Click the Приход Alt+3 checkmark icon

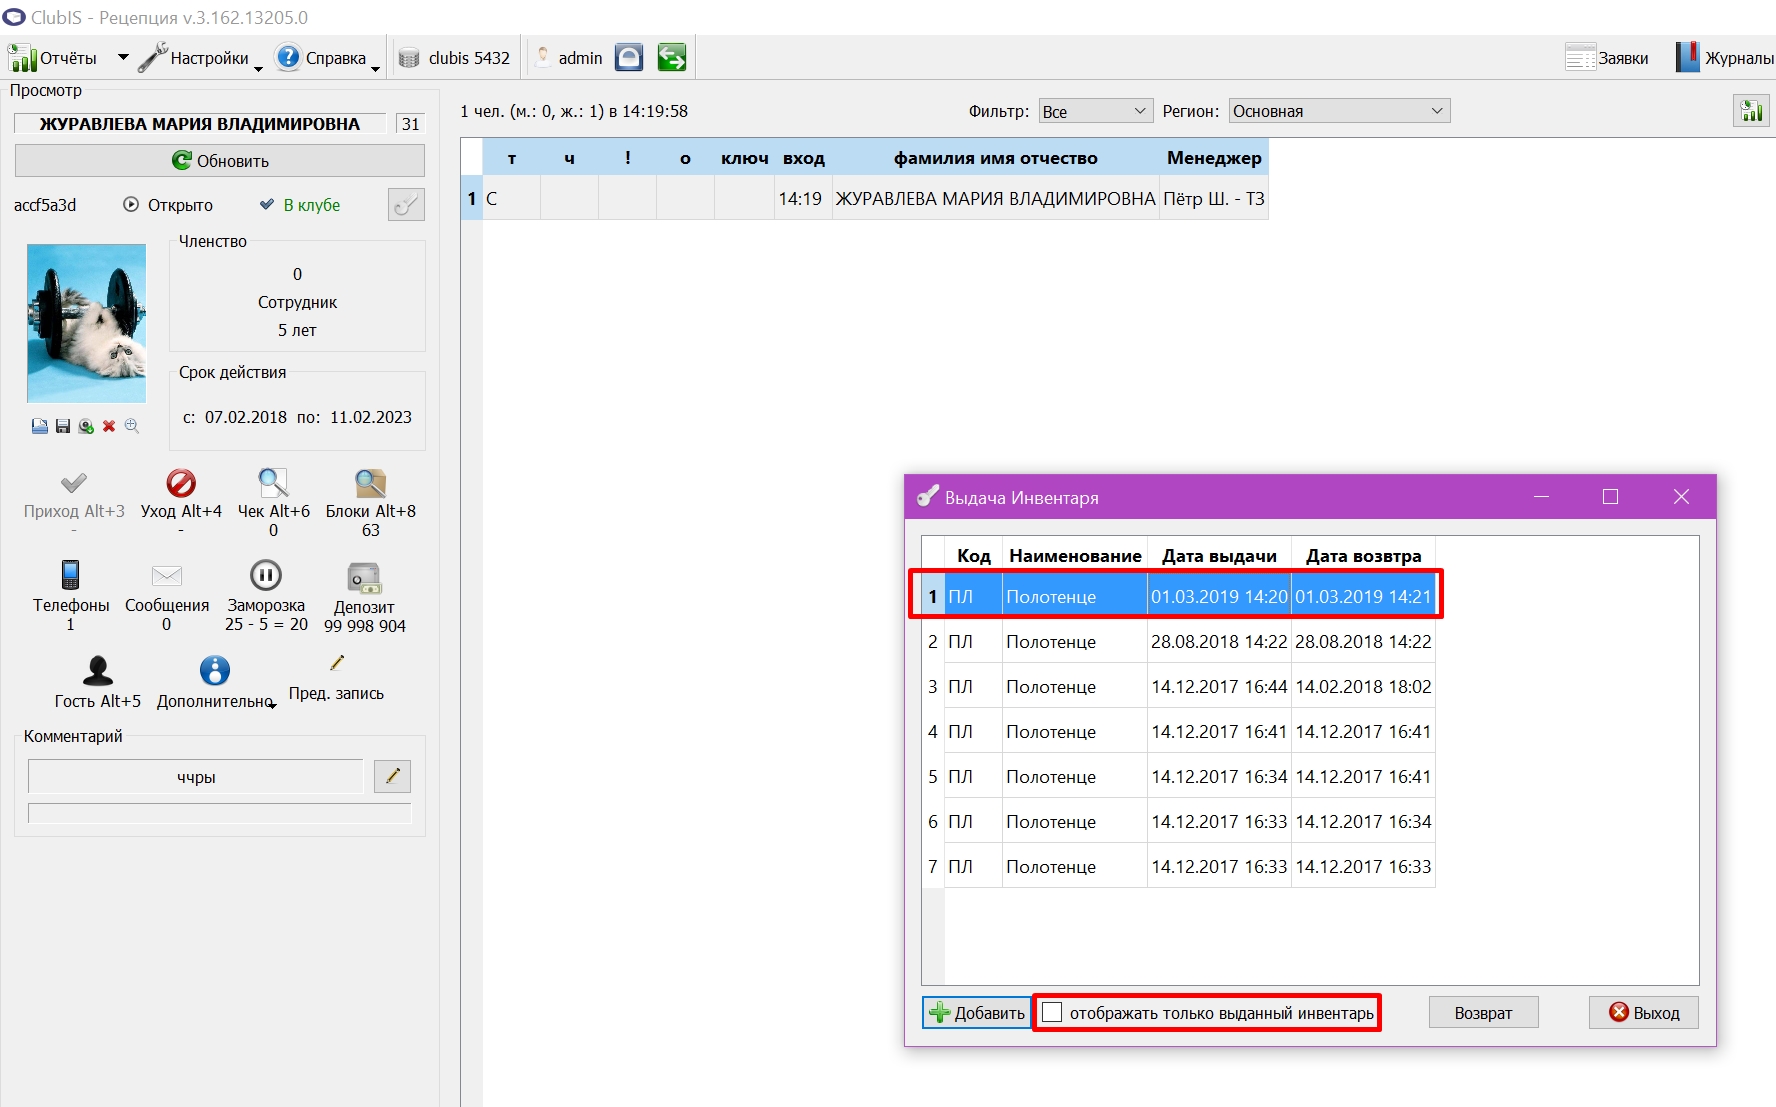click(x=74, y=483)
